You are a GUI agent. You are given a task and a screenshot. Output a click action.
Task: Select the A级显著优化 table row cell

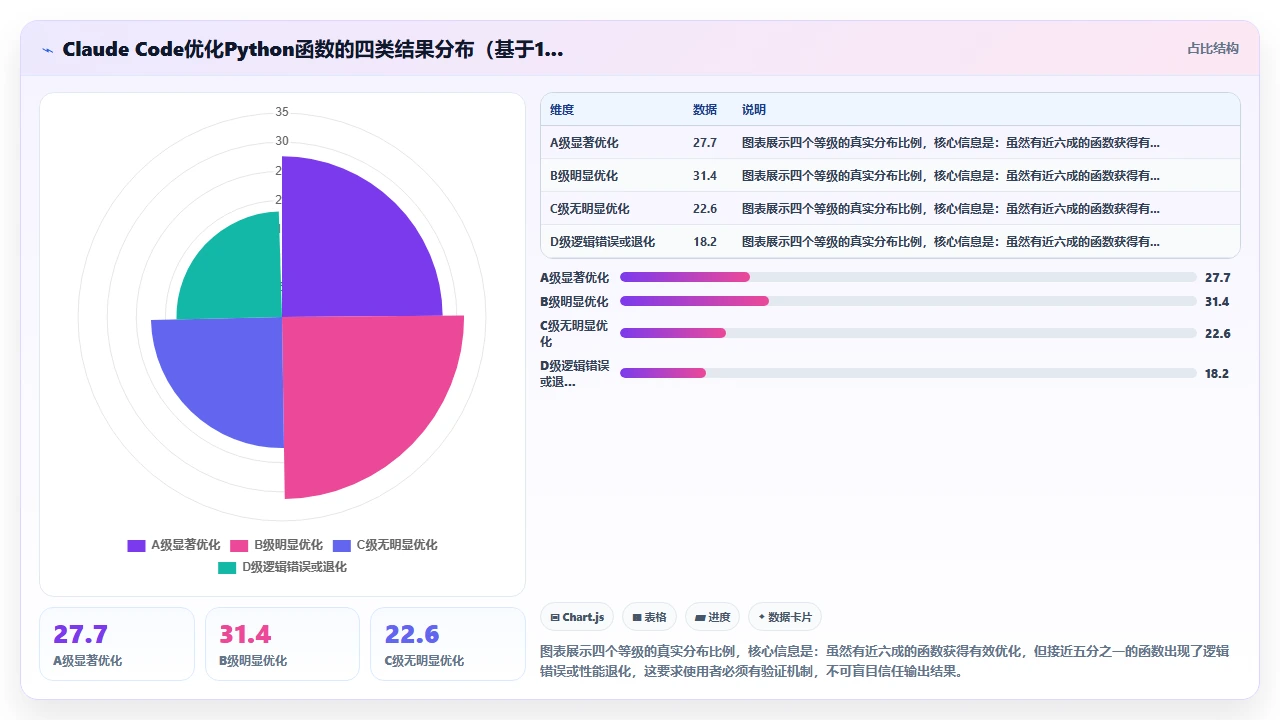click(584, 143)
